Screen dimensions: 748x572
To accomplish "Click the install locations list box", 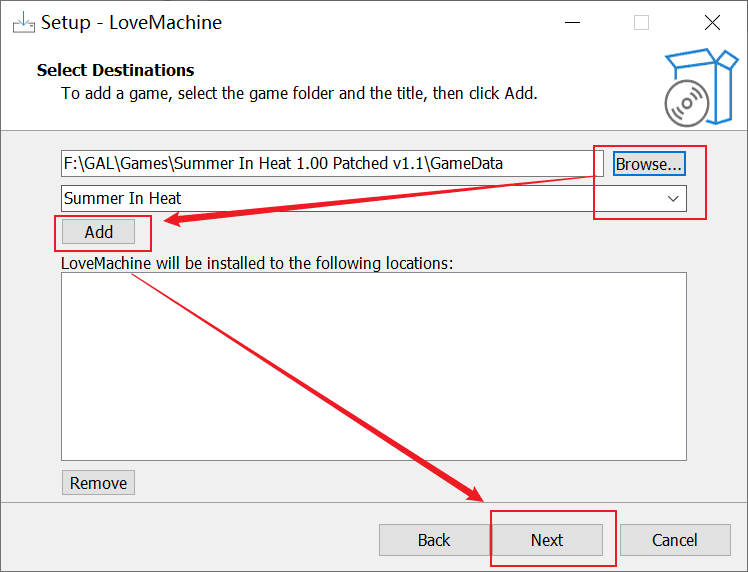I will click(374, 366).
